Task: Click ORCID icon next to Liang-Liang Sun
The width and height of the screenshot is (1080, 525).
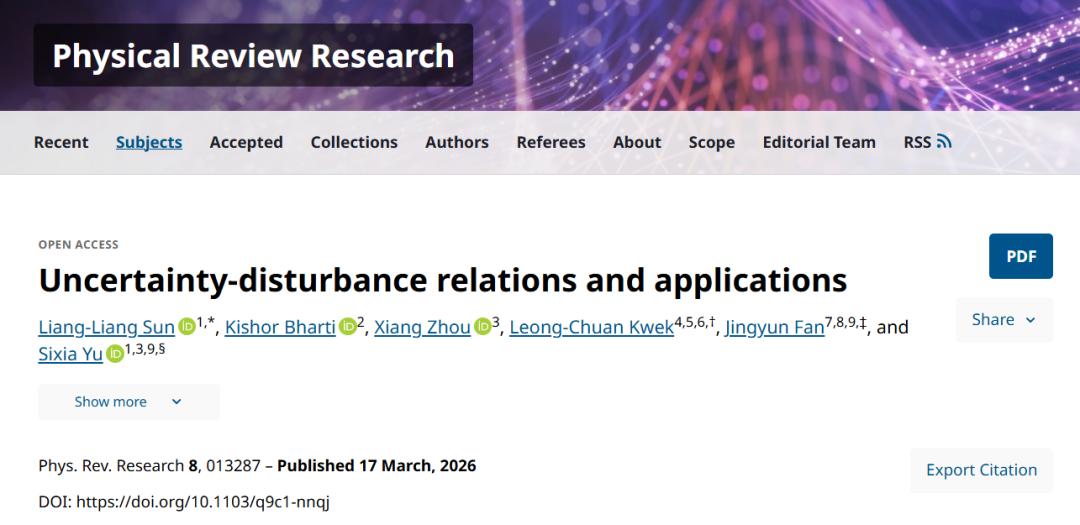Action: pos(187,327)
